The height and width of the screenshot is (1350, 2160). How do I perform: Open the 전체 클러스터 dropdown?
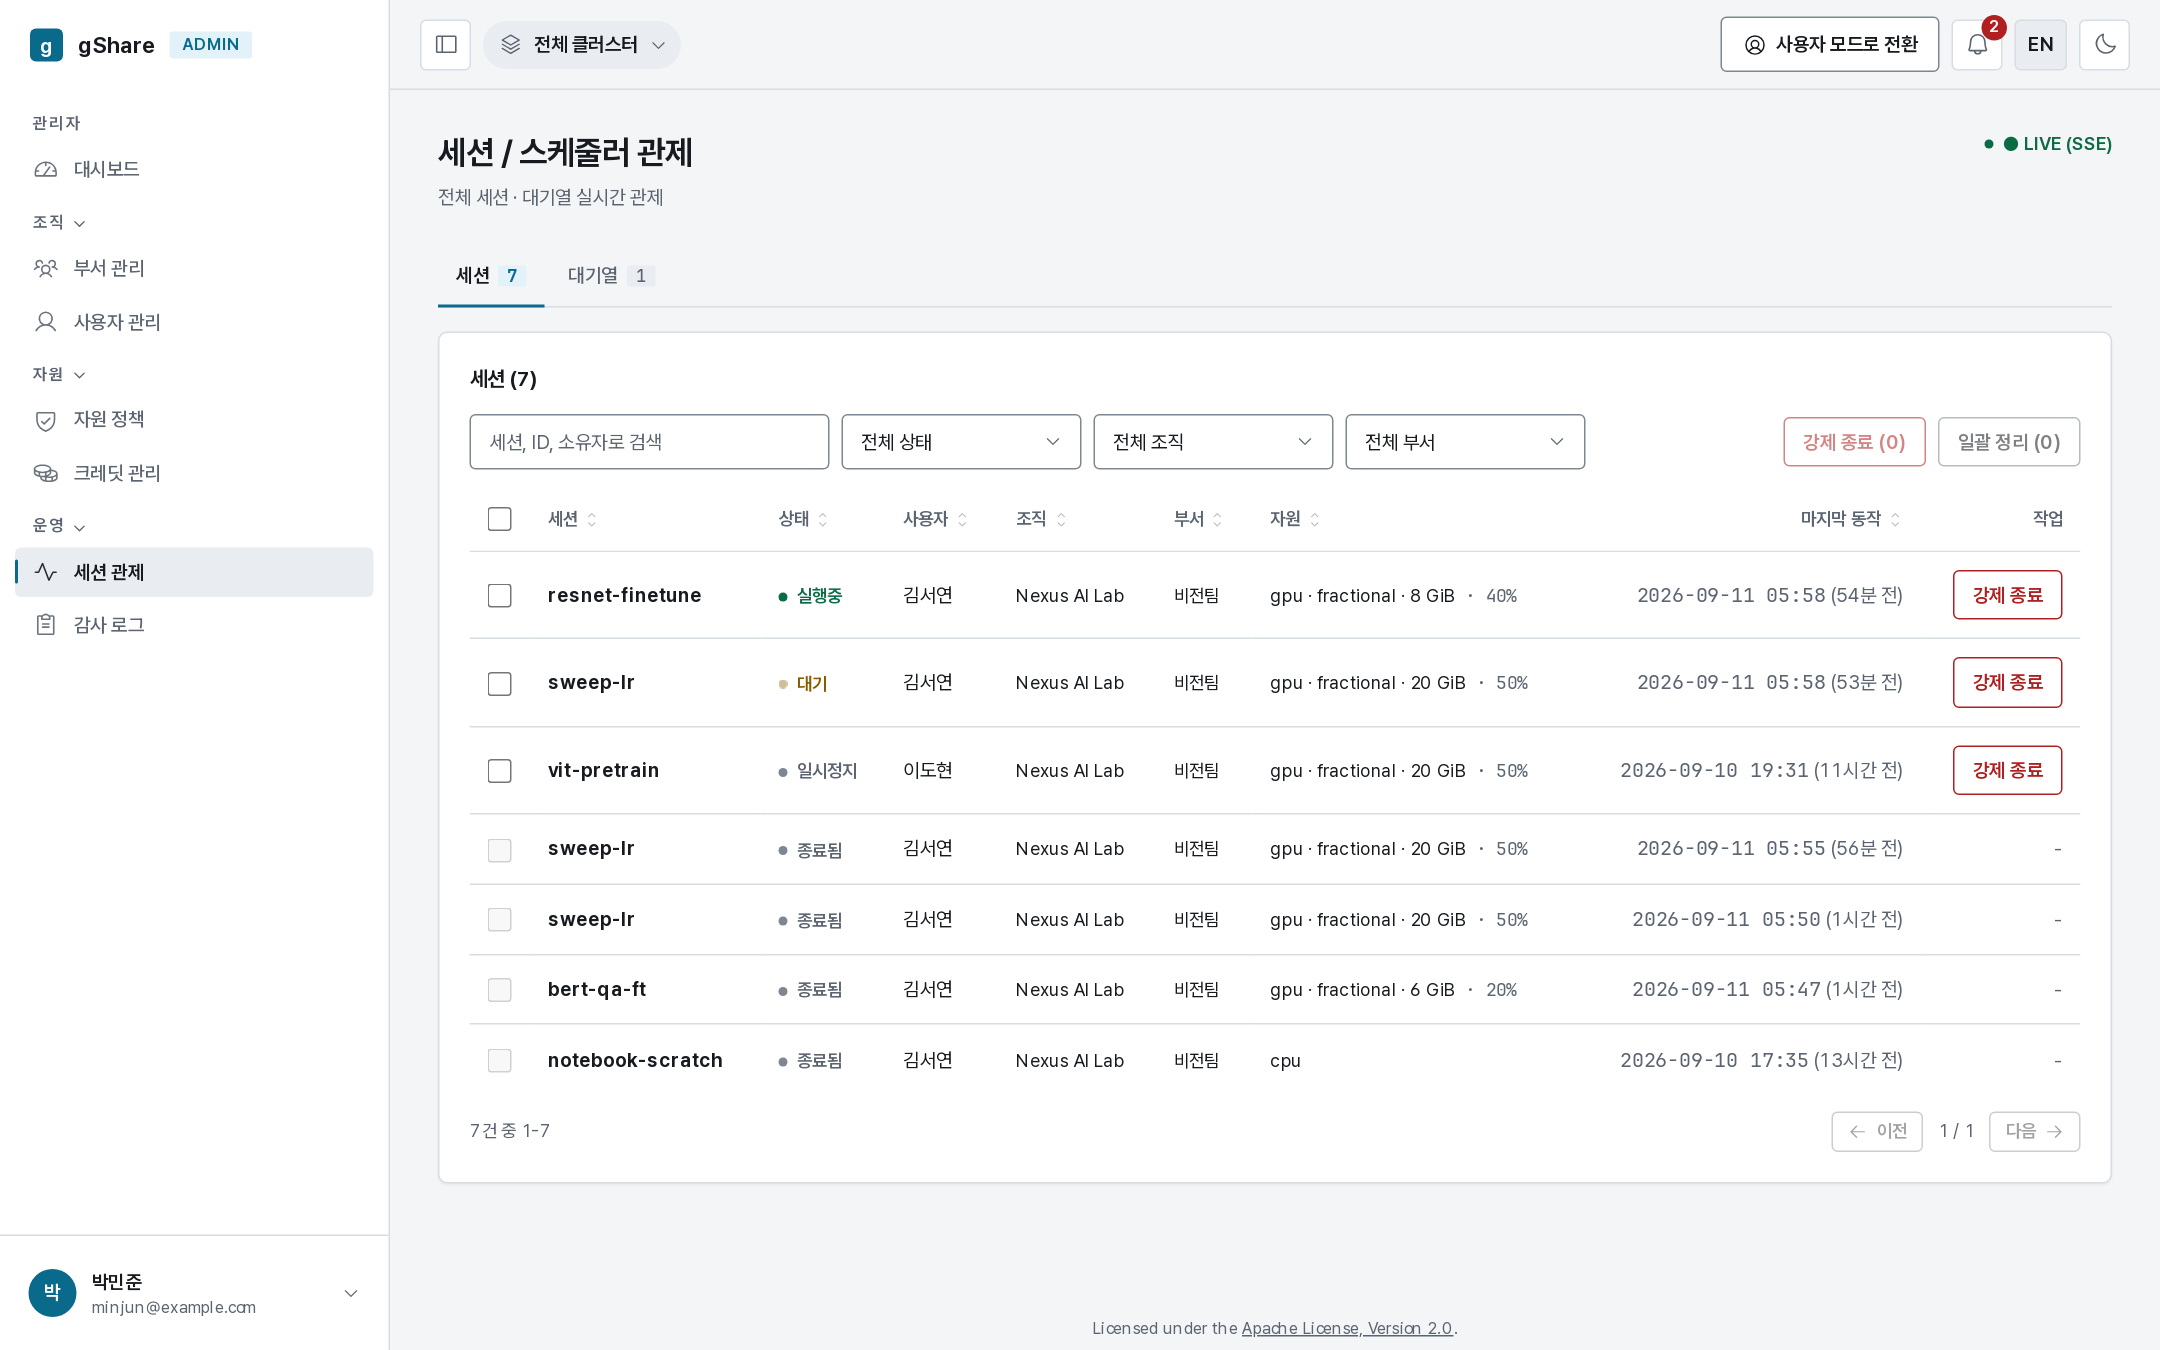[x=582, y=45]
